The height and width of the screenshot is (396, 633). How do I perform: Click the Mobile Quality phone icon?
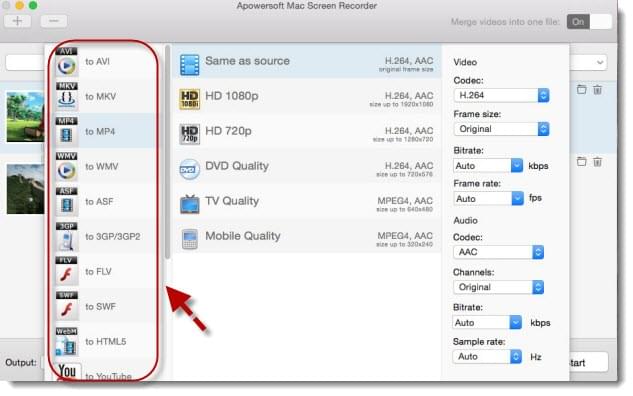coord(189,239)
